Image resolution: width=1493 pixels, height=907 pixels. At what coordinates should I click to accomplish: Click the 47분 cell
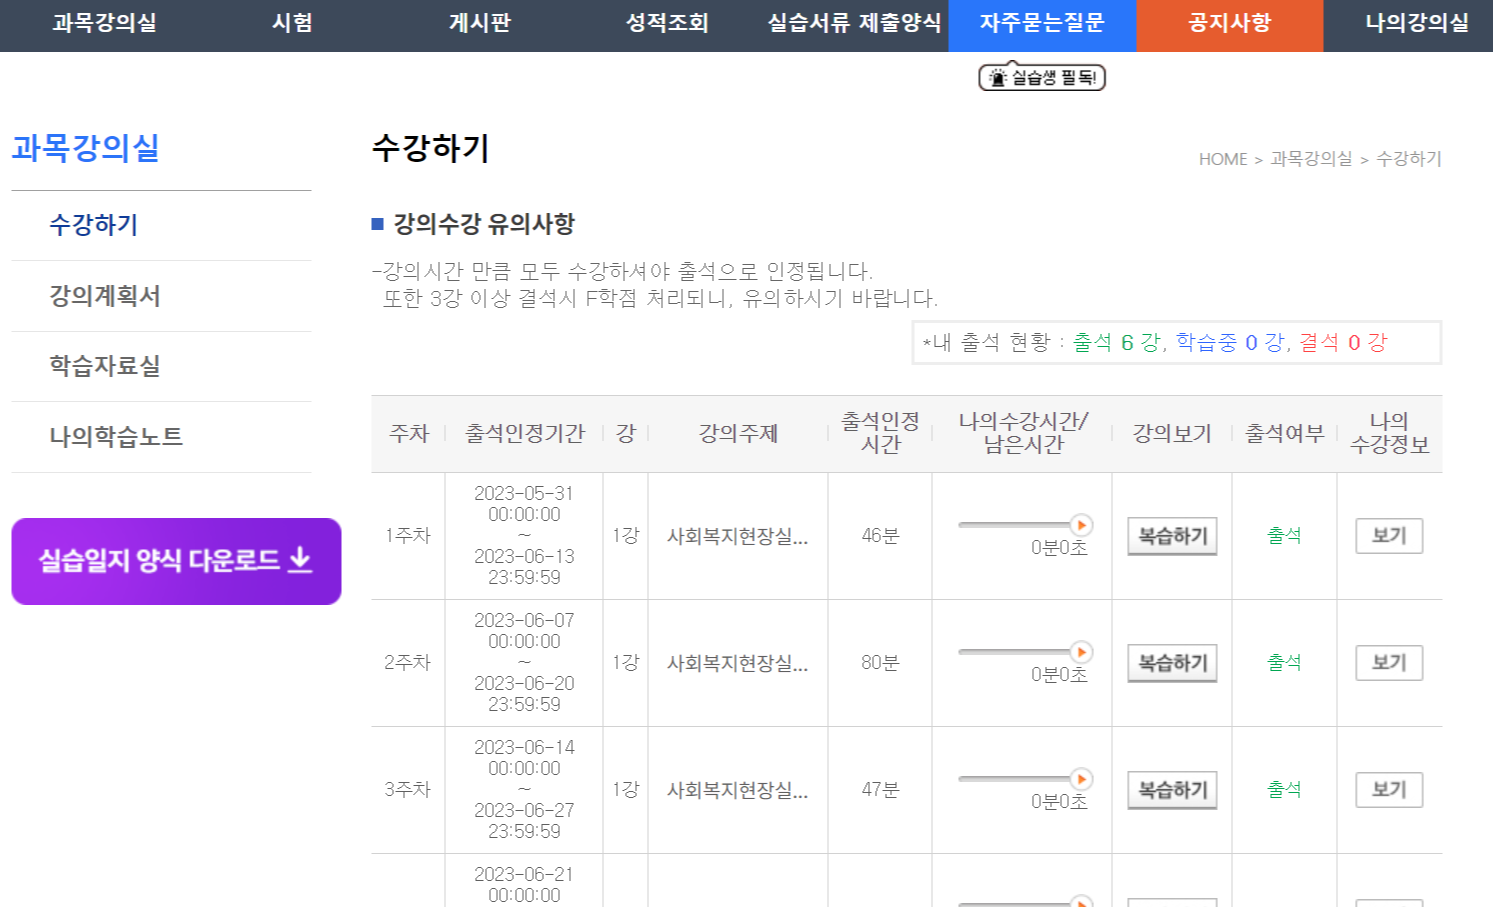(880, 790)
